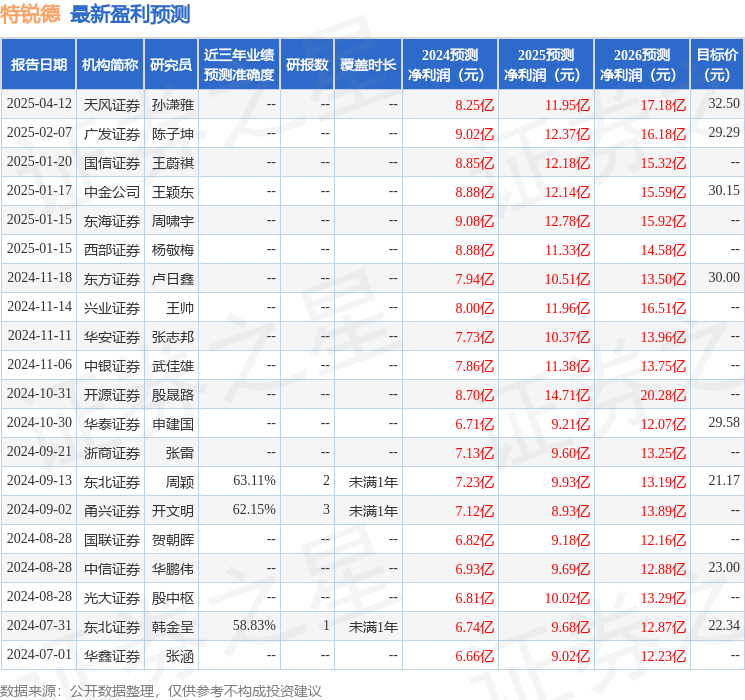Screen dimensions: 745x700
Task: Click the 2024预测净利润 header
Action: [x=449, y=65]
